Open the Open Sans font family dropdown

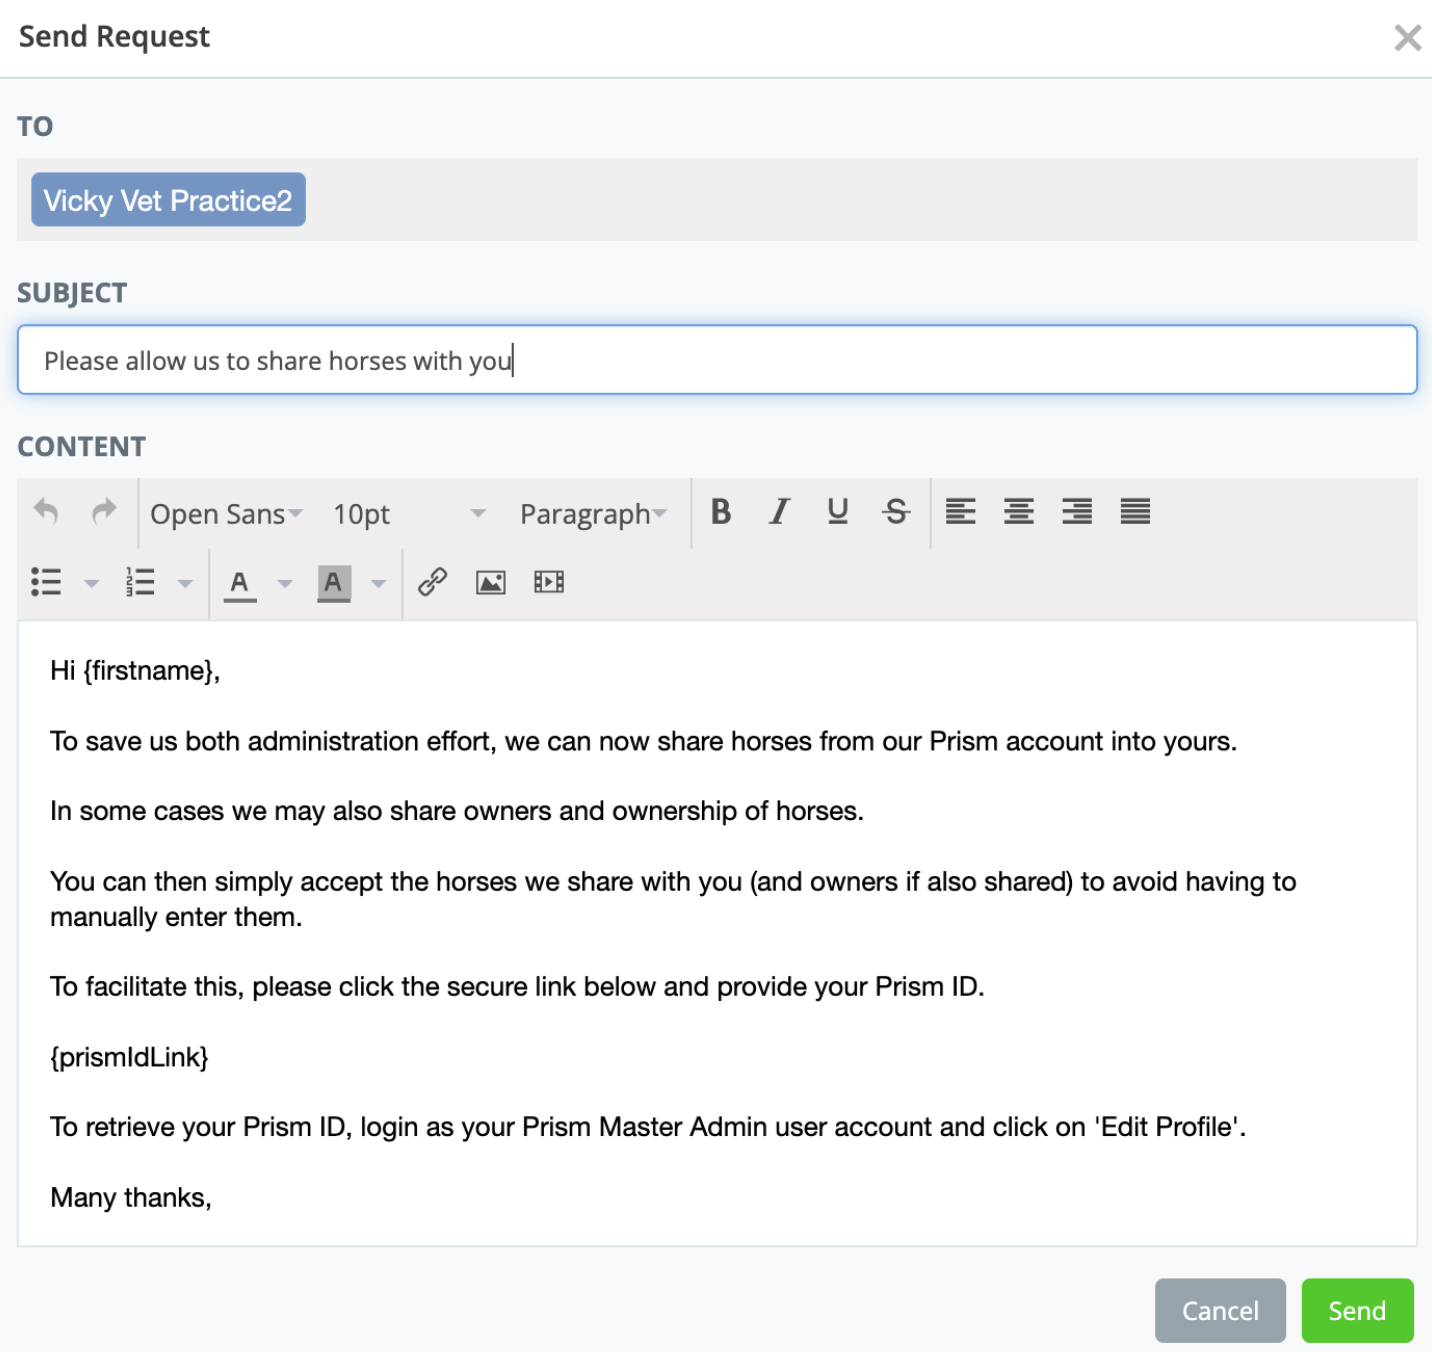click(226, 514)
